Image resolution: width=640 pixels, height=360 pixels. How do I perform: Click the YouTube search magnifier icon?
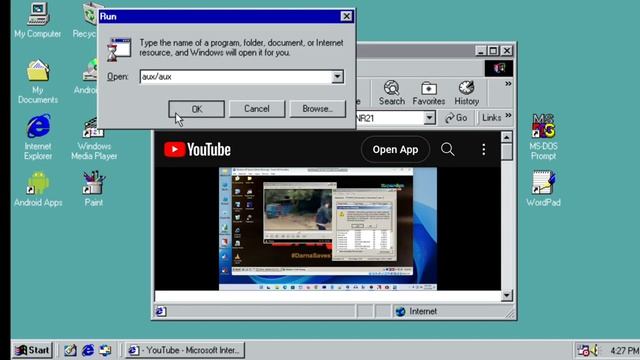pyautogui.click(x=447, y=149)
